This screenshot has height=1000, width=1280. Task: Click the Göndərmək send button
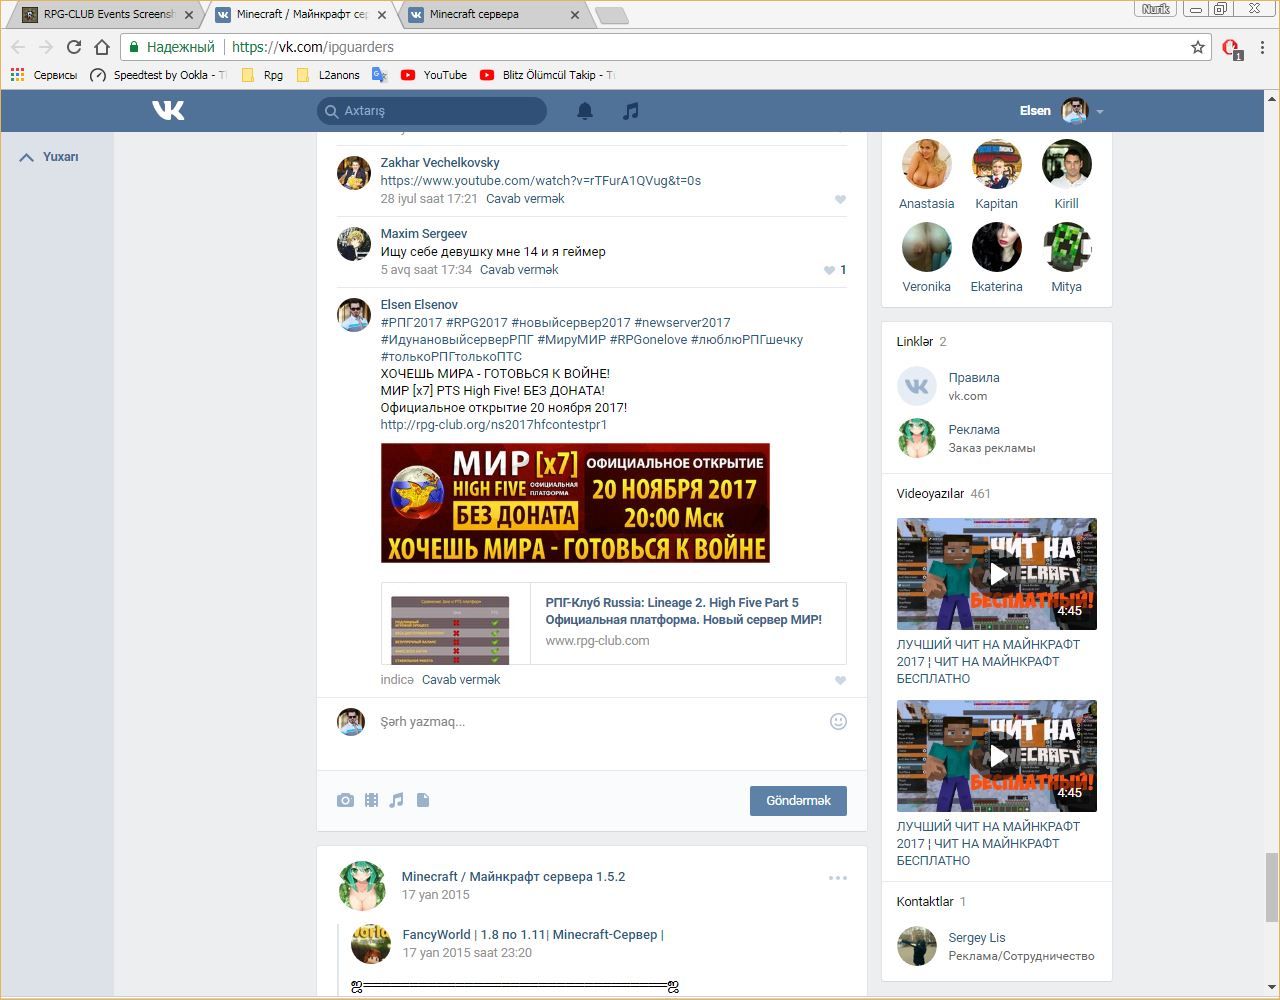pos(798,800)
